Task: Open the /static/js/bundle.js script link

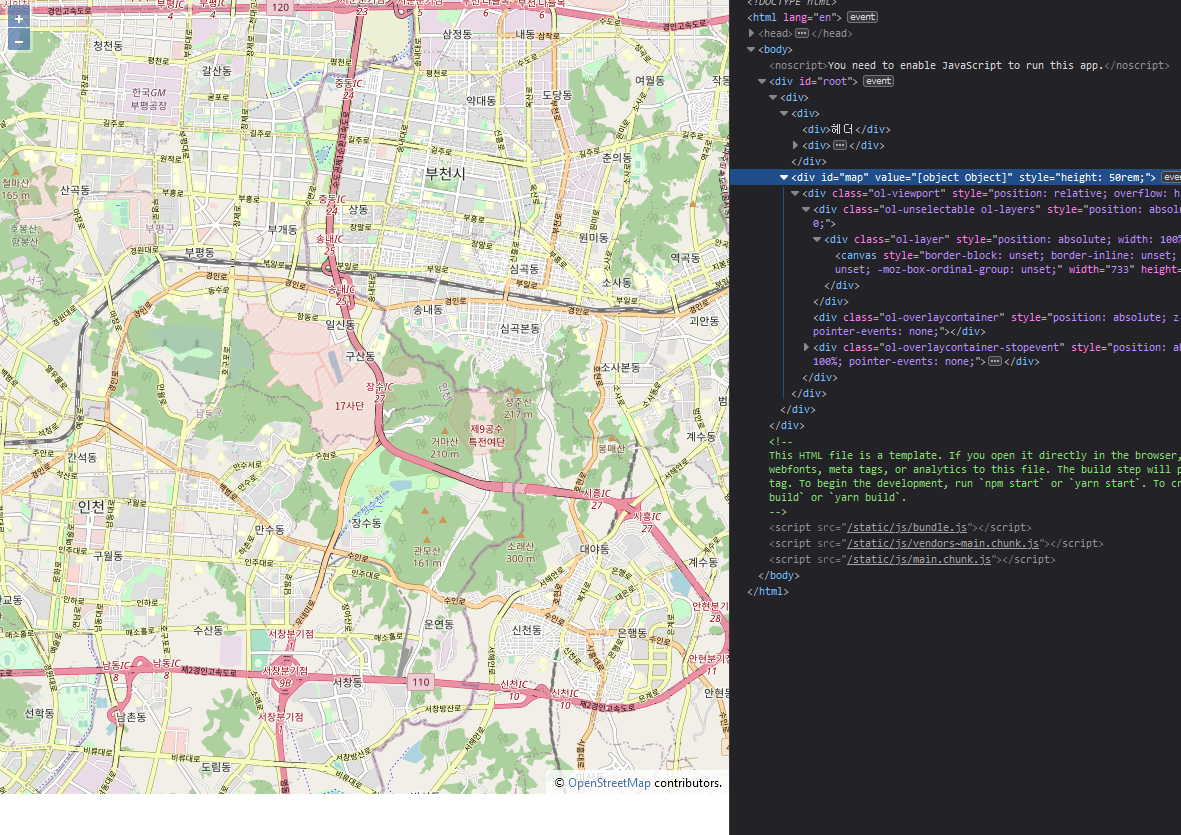Action: pos(907,528)
